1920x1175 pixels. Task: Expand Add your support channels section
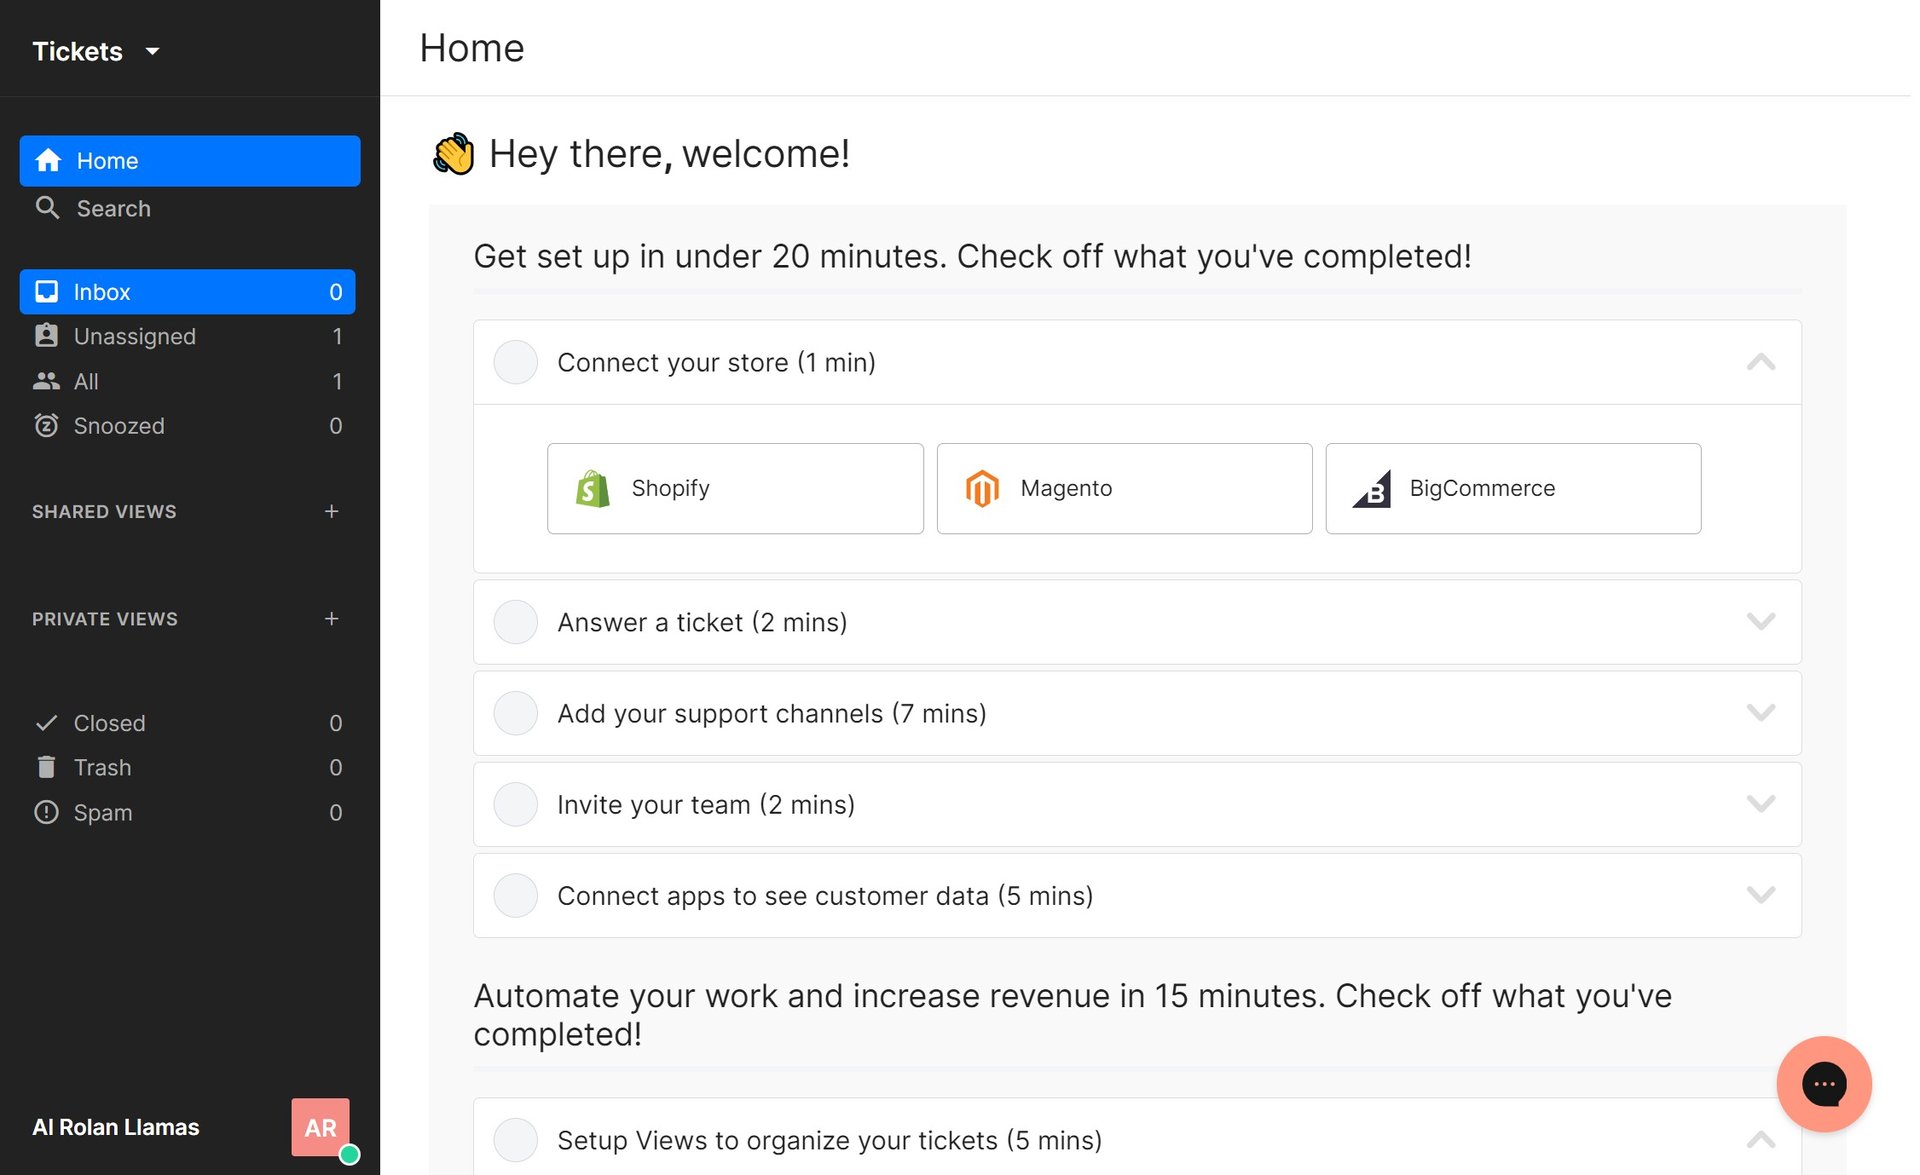click(1760, 713)
